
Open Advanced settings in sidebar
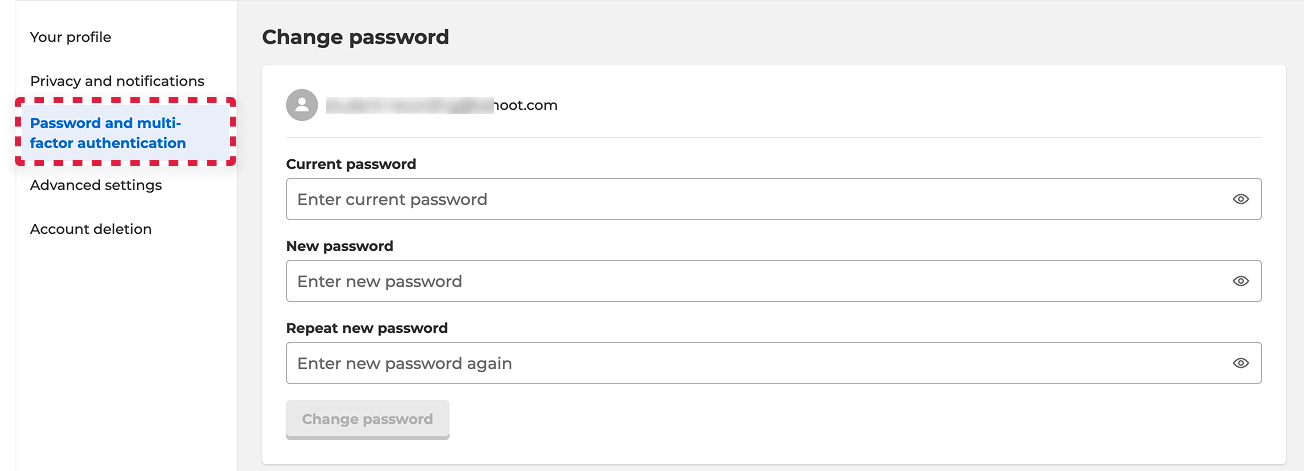(96, 185)
